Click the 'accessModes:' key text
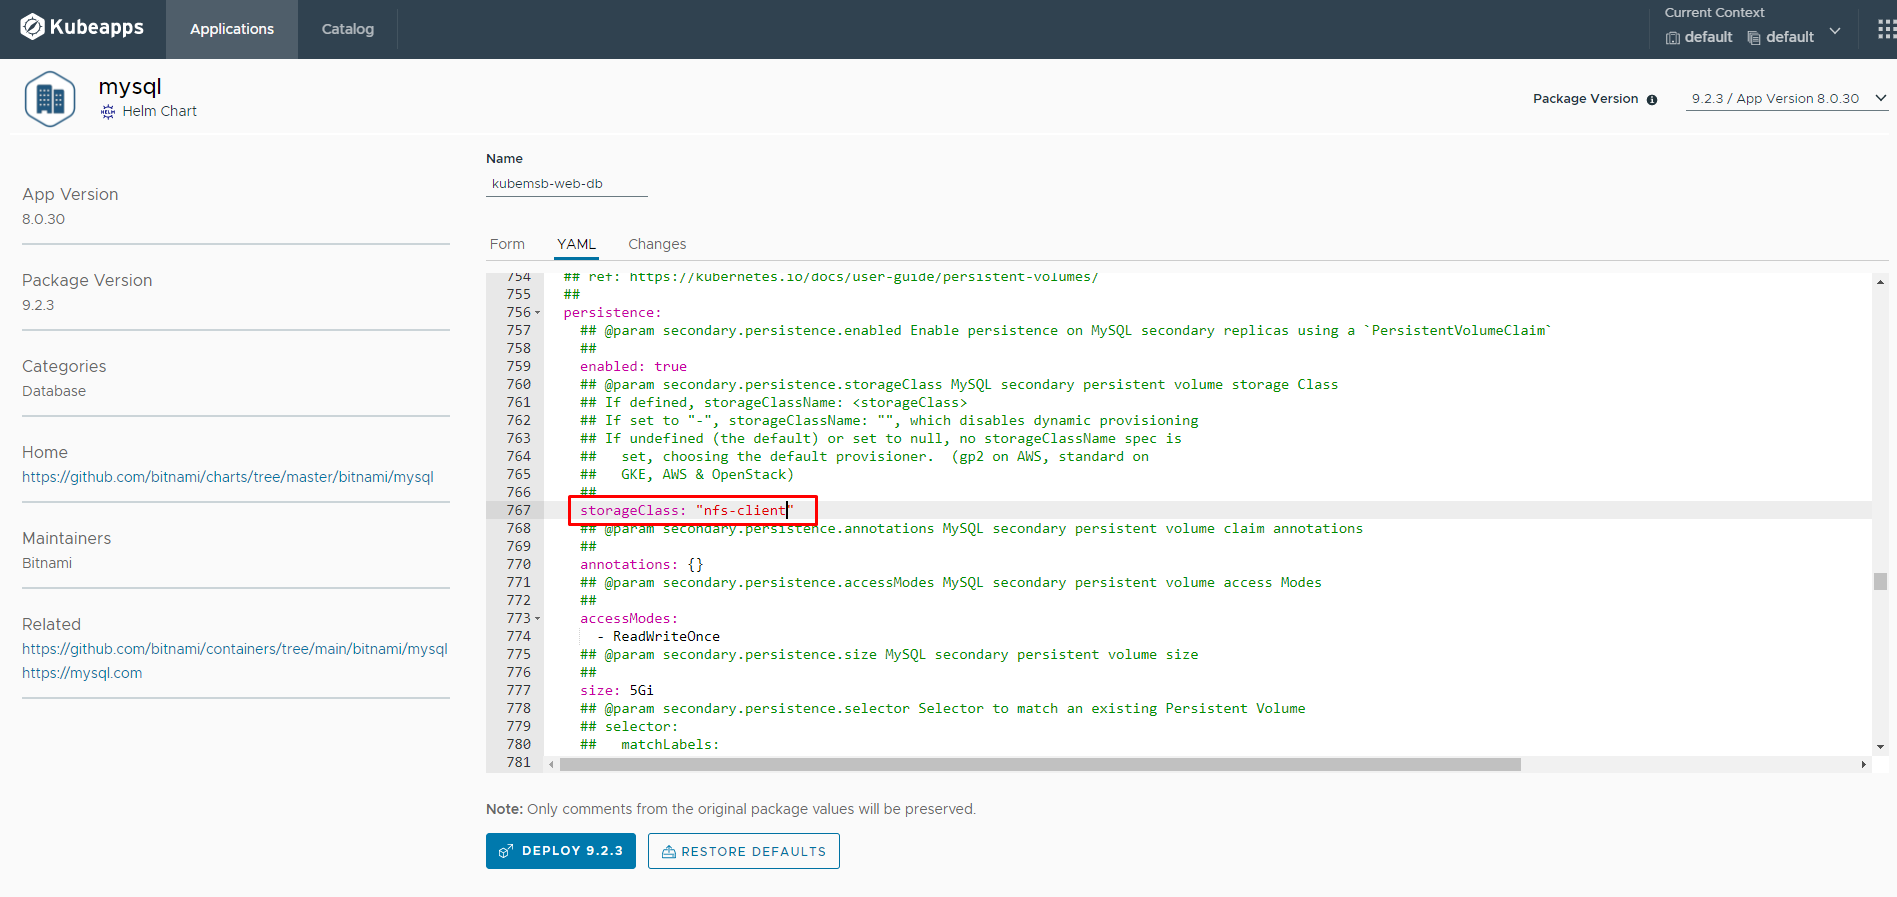The width and height of the screenshot is (1897, 897). pyautogui.click(x=629, y=619)
